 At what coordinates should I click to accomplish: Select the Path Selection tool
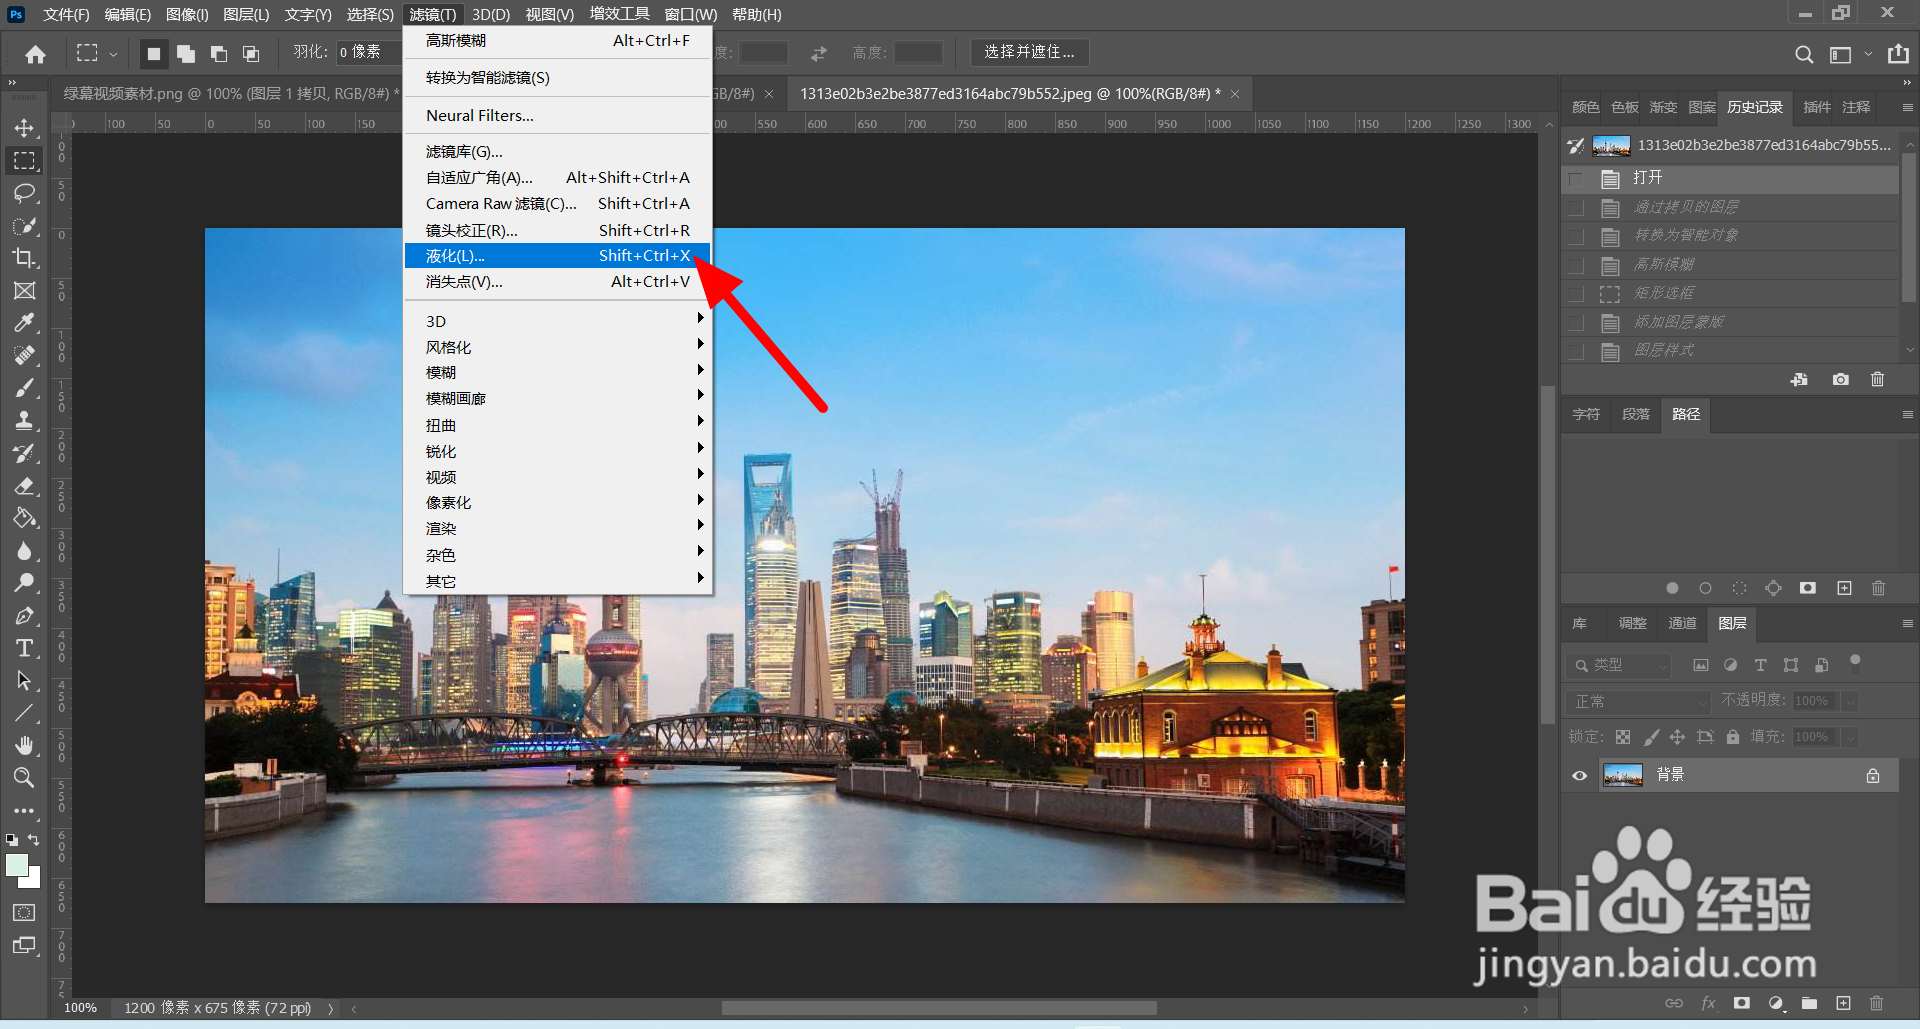pos(24,681)
